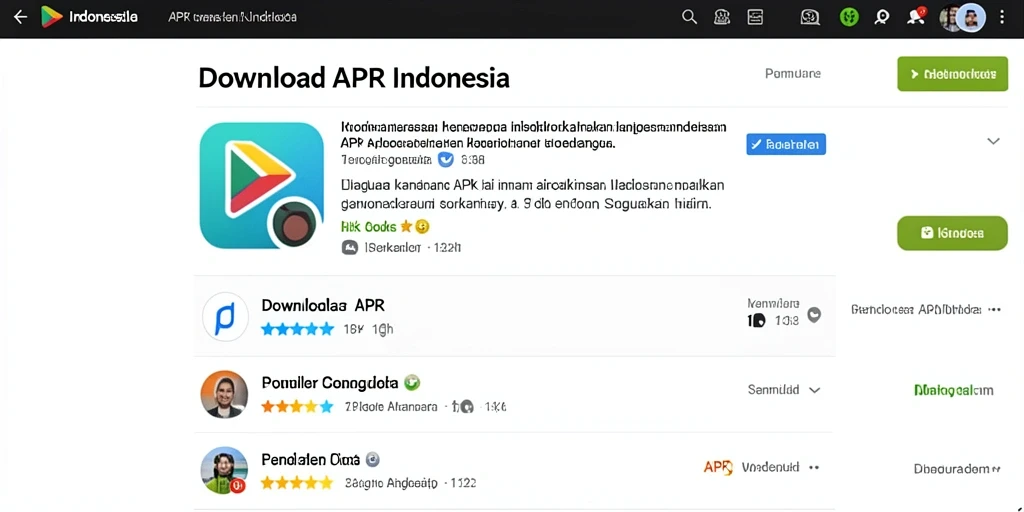Open the Pendaten Oima title
This screenshot has width=1024, height=512.
click(311, 459)
